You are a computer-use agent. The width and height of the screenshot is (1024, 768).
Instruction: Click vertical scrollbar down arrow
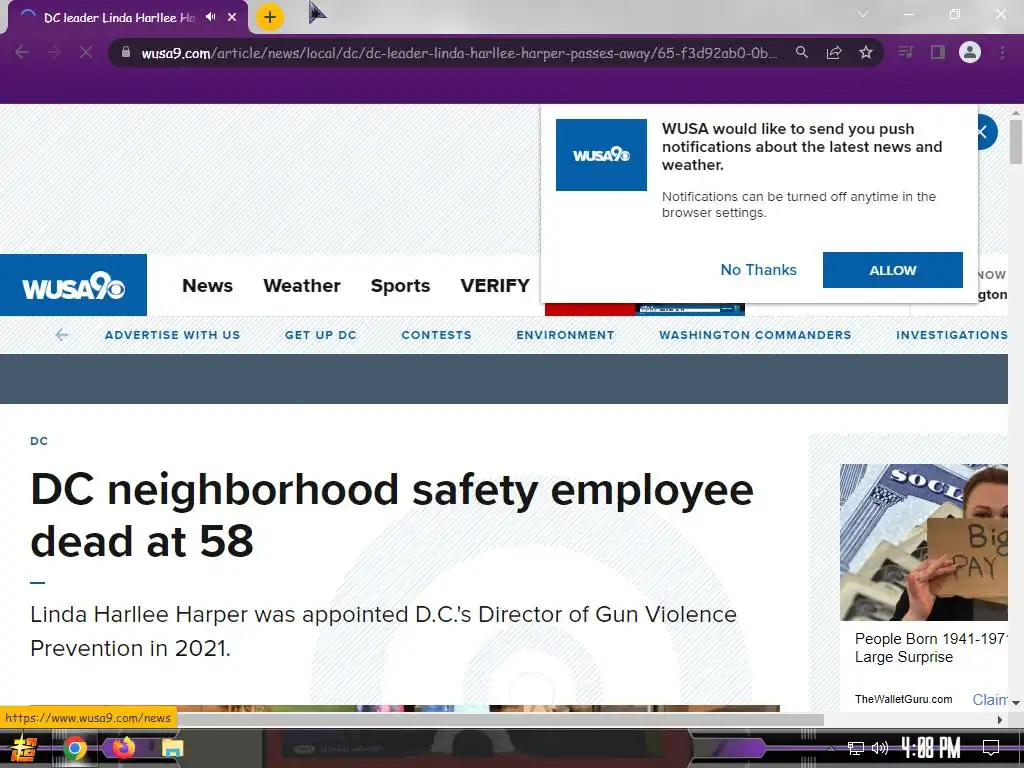[1016, 703]
